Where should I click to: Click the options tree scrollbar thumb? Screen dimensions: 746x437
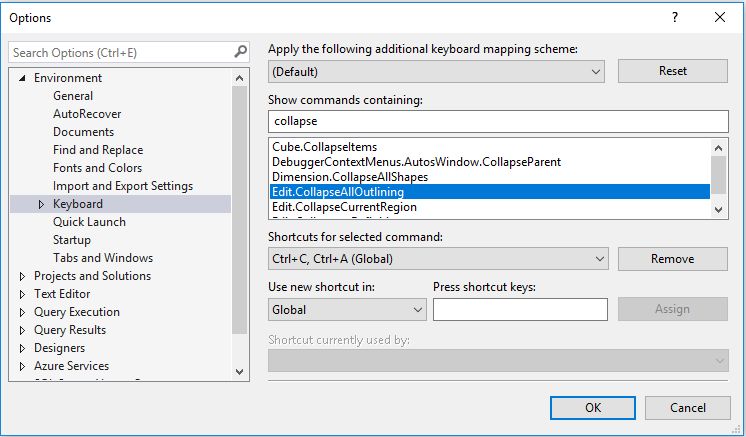240,210
